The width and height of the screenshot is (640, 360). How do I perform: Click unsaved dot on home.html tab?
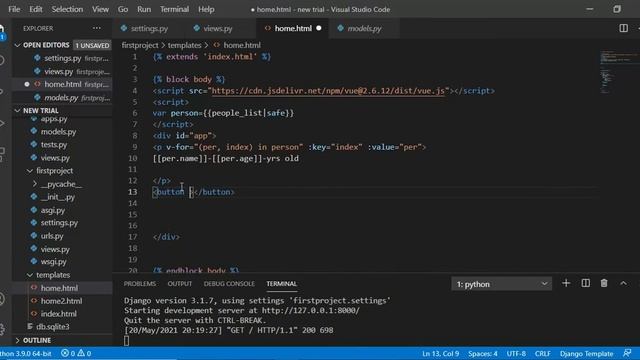point(319,28)
